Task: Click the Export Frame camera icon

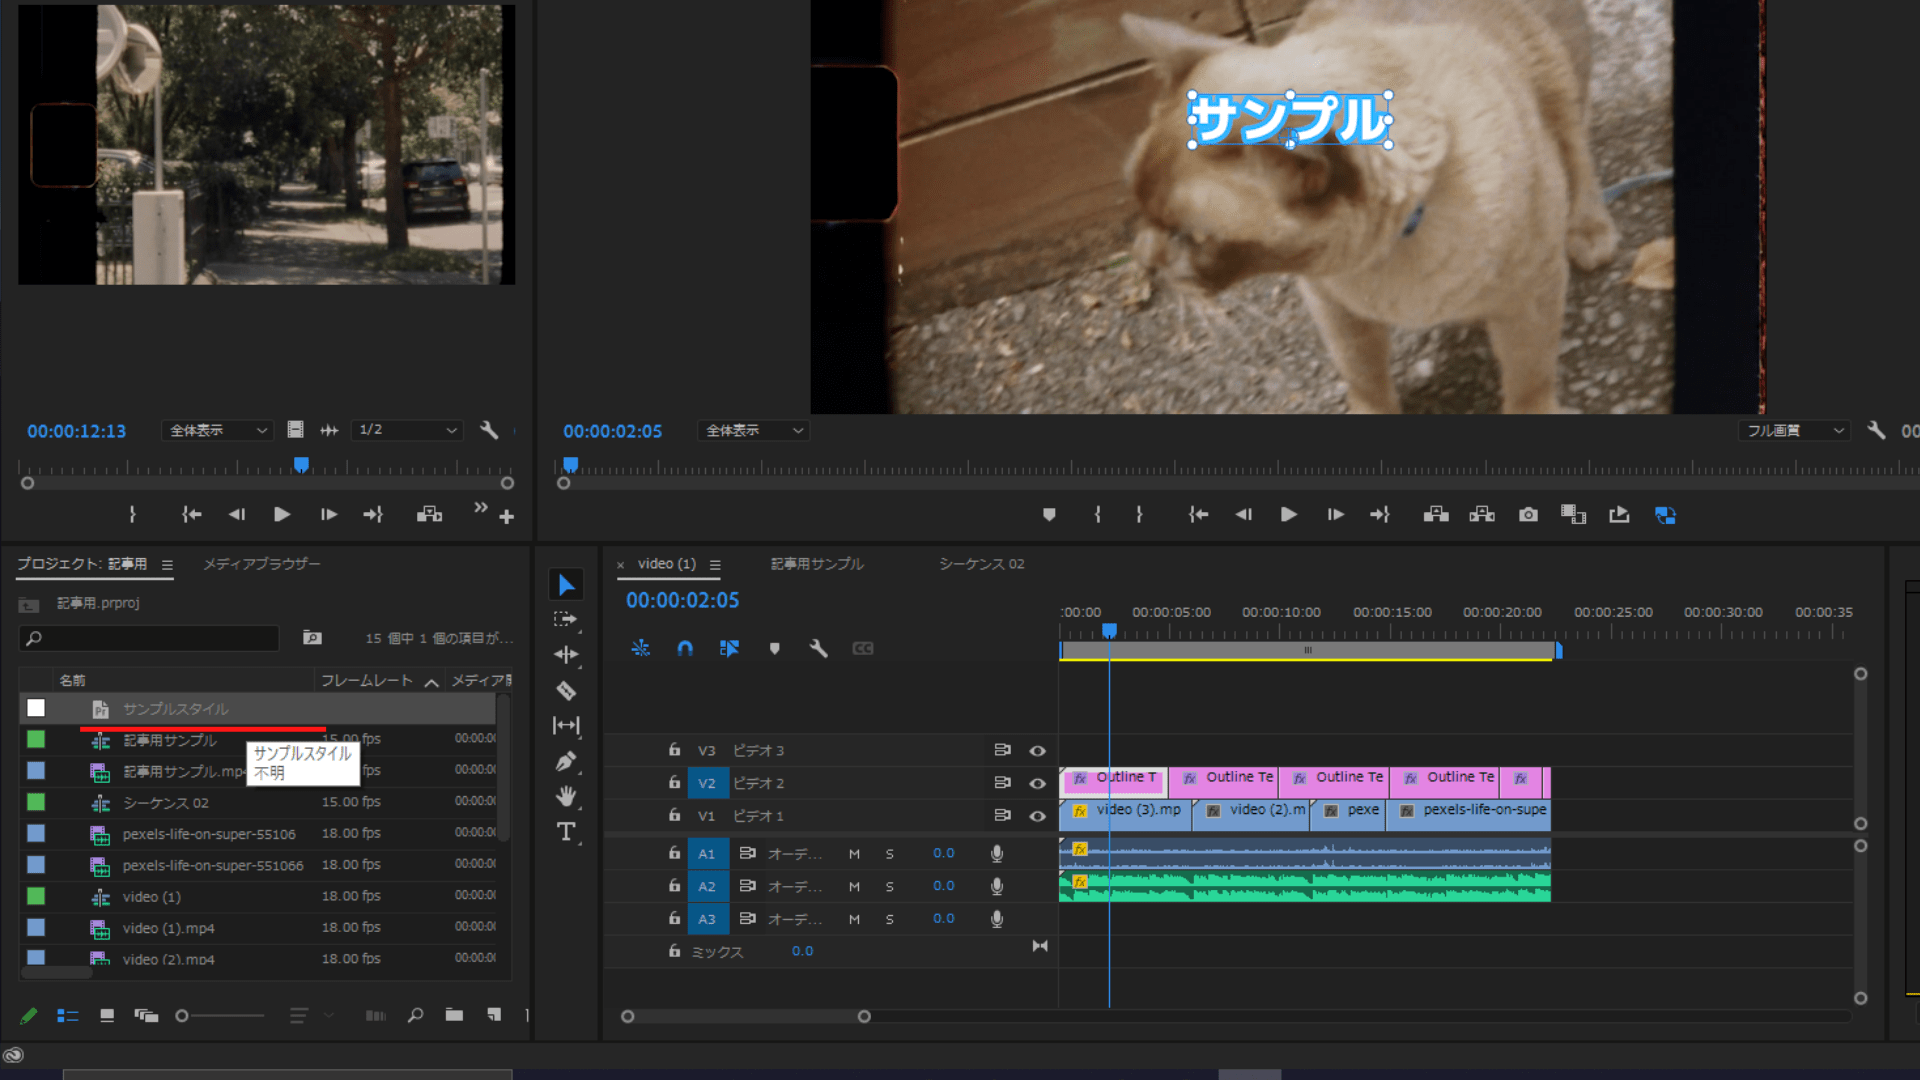Action: click(x=1528, y=515)
